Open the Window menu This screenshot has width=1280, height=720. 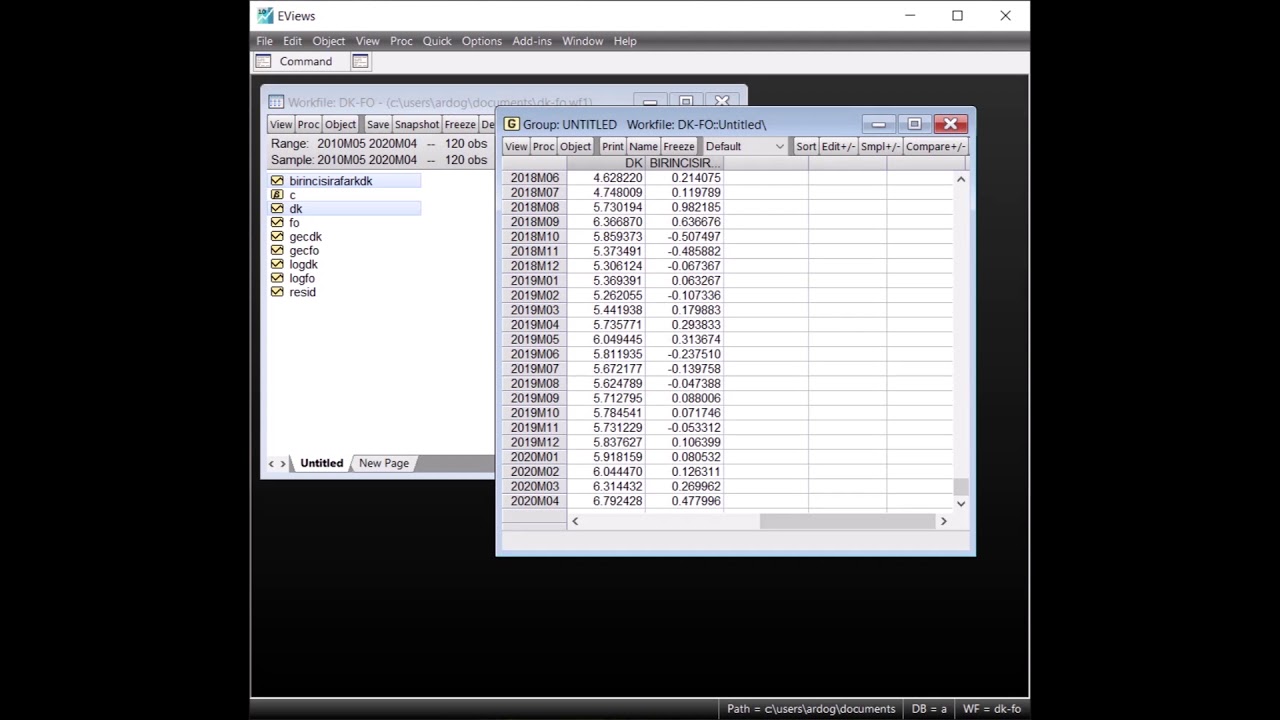[582, 41]
